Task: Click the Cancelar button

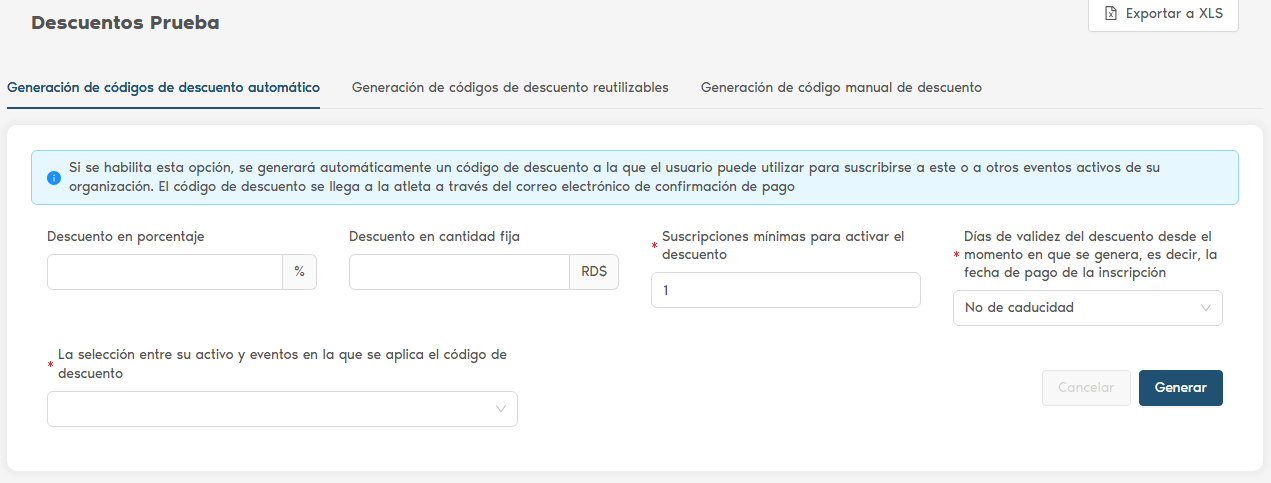Action: [1085, 388]
